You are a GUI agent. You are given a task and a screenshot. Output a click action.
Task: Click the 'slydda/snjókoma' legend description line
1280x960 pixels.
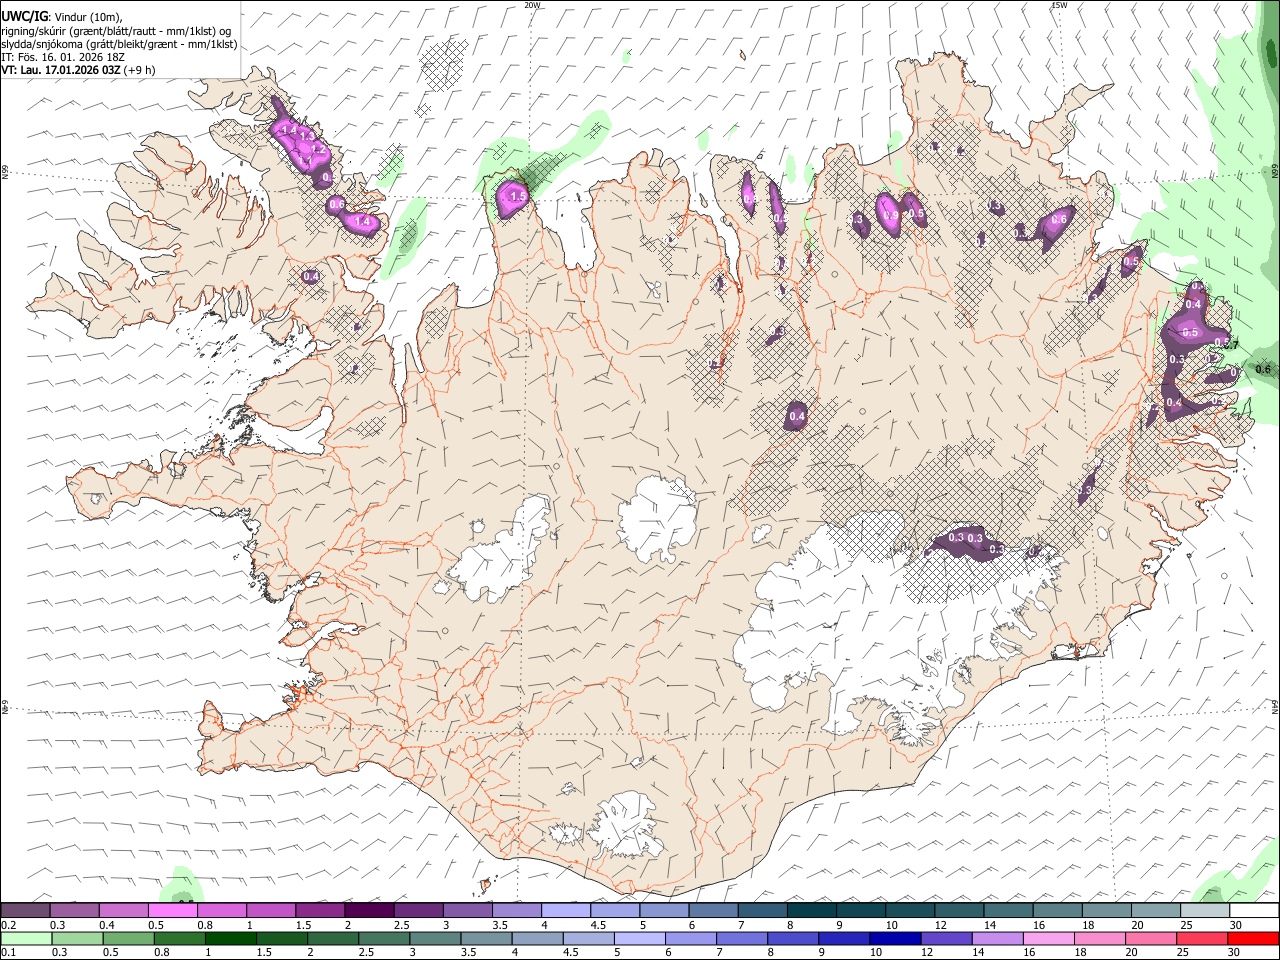tap(119, 44)
